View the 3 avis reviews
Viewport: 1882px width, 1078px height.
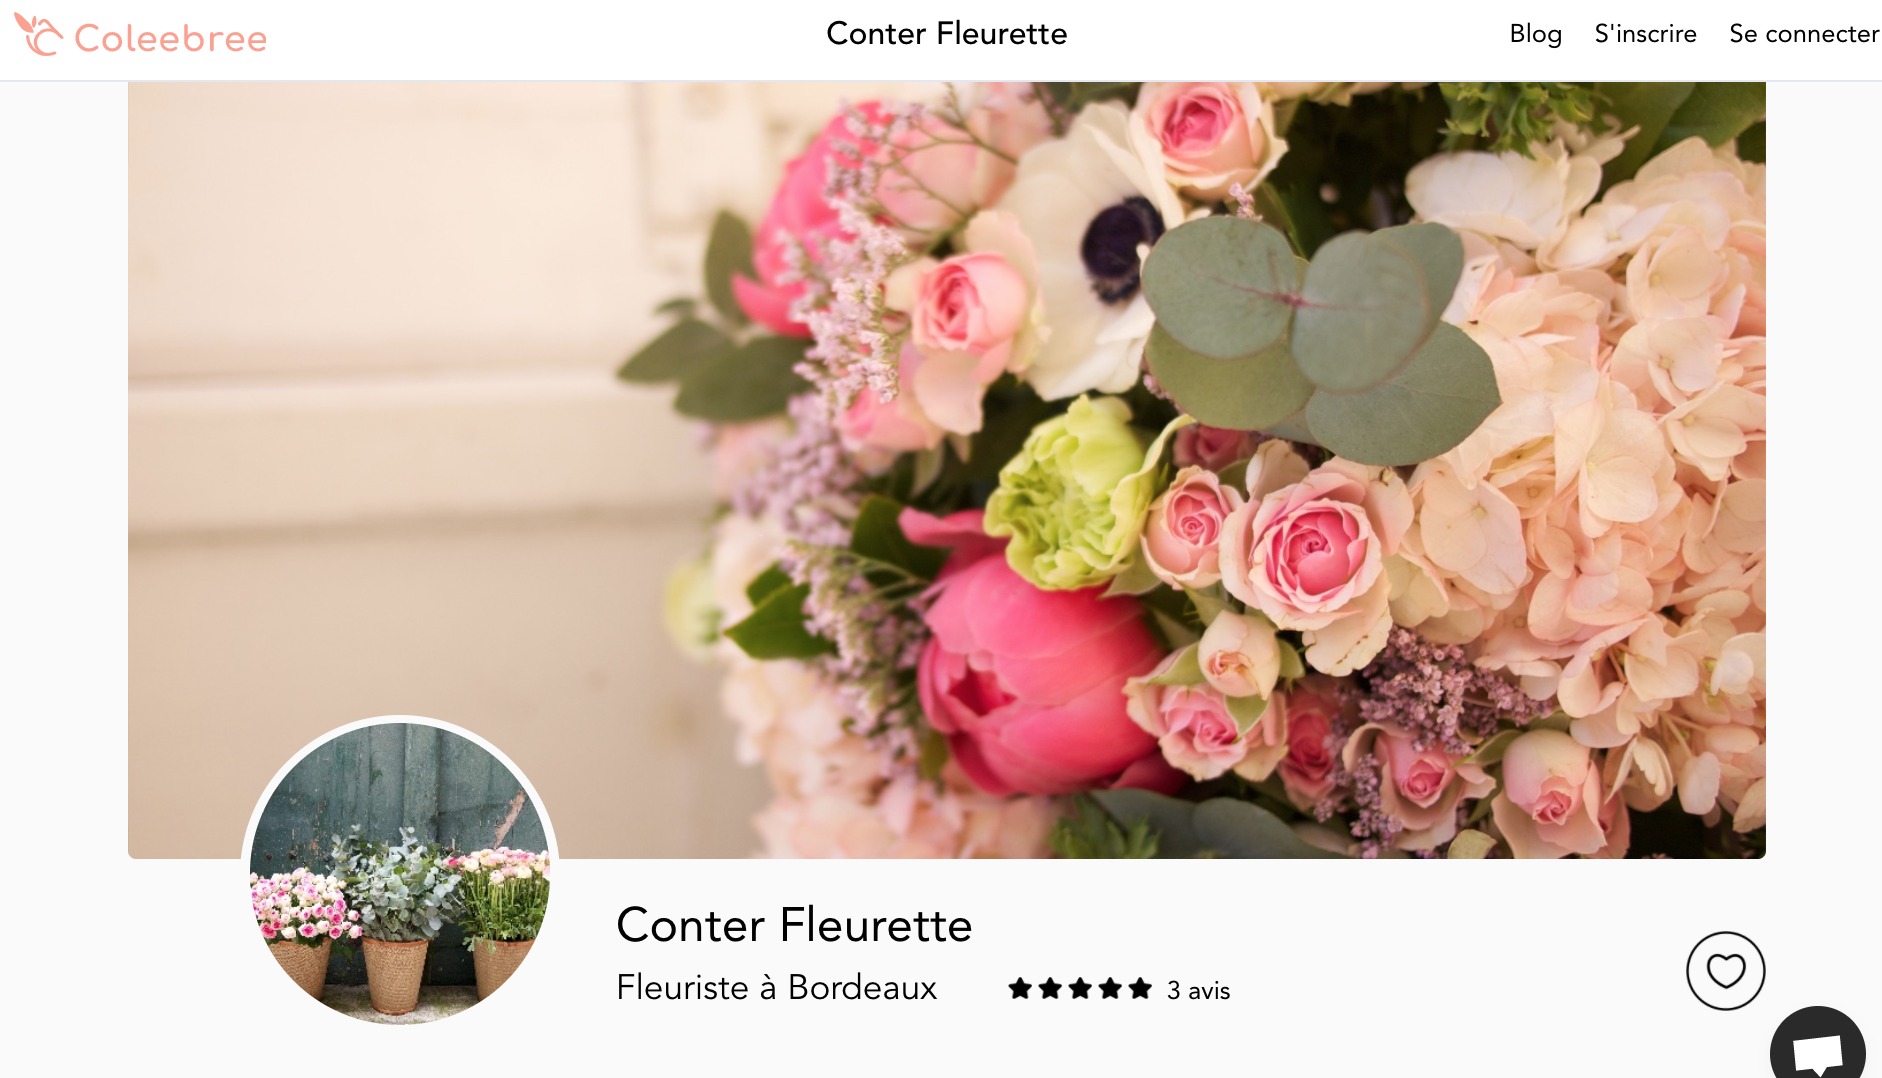coord(1198,990)
